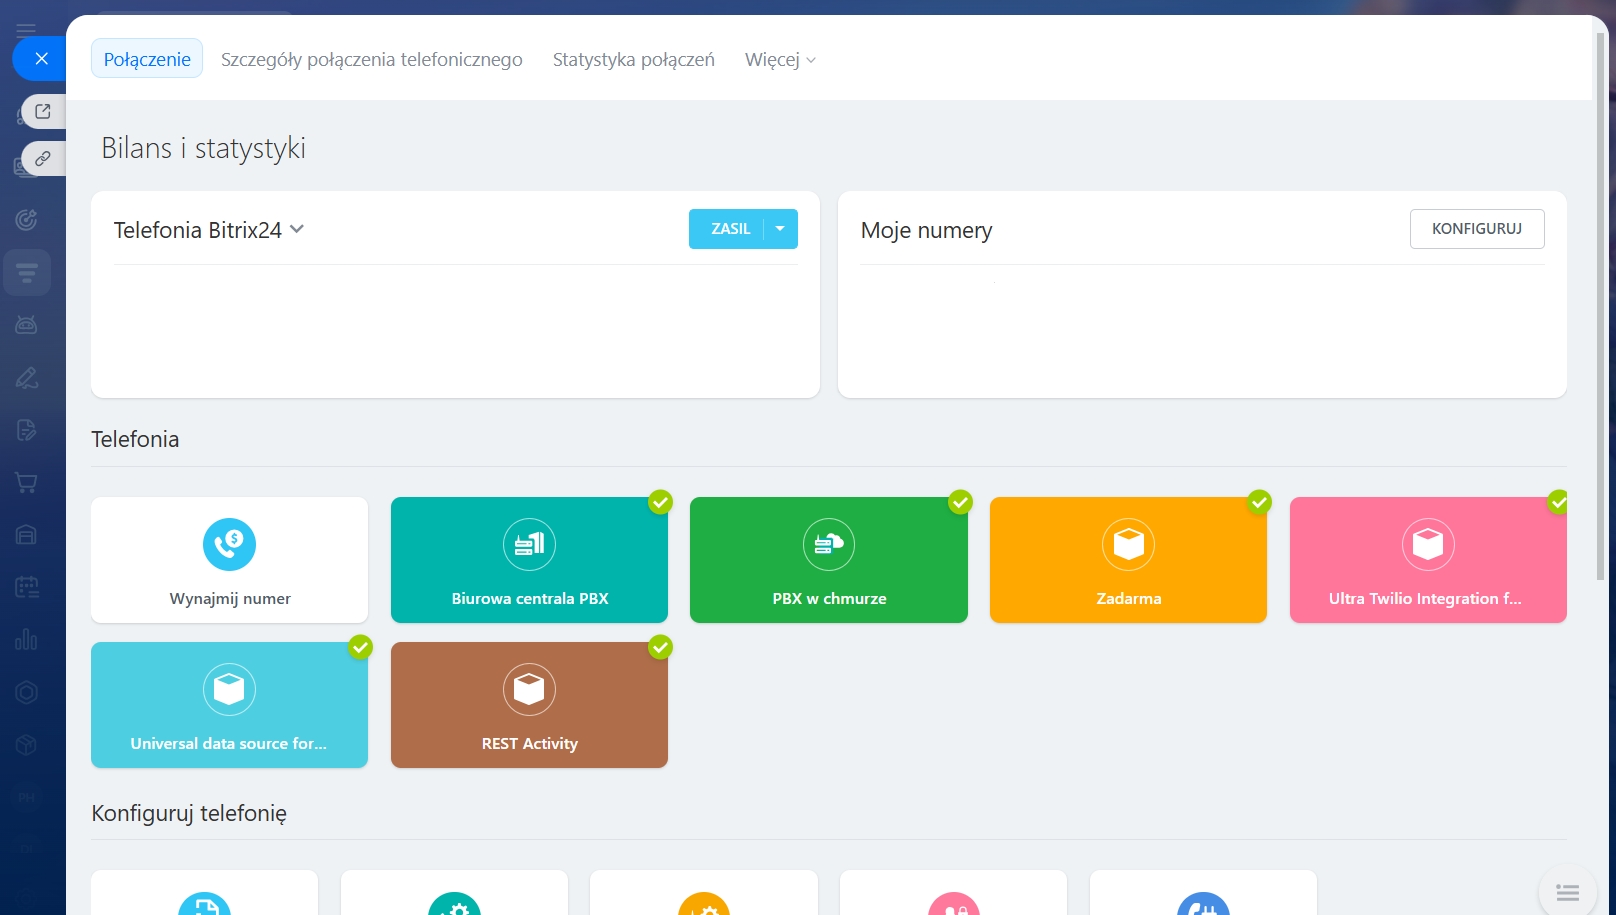
Task: Open the hexagon icon in the sidebar
Action: click(x=27, y=692)
